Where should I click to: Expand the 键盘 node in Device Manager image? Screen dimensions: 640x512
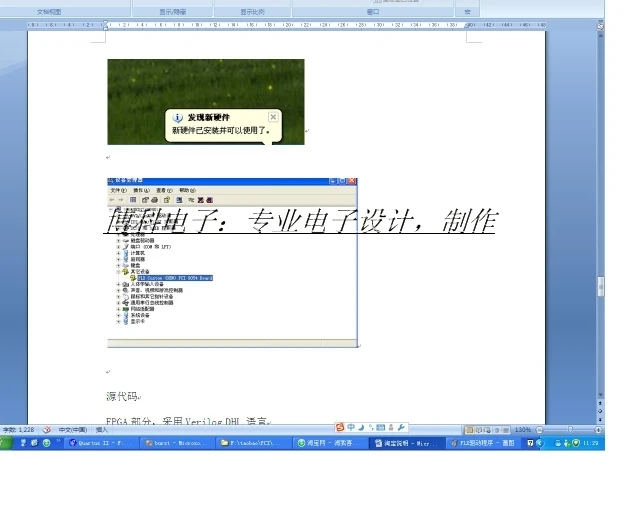[118, 265]
